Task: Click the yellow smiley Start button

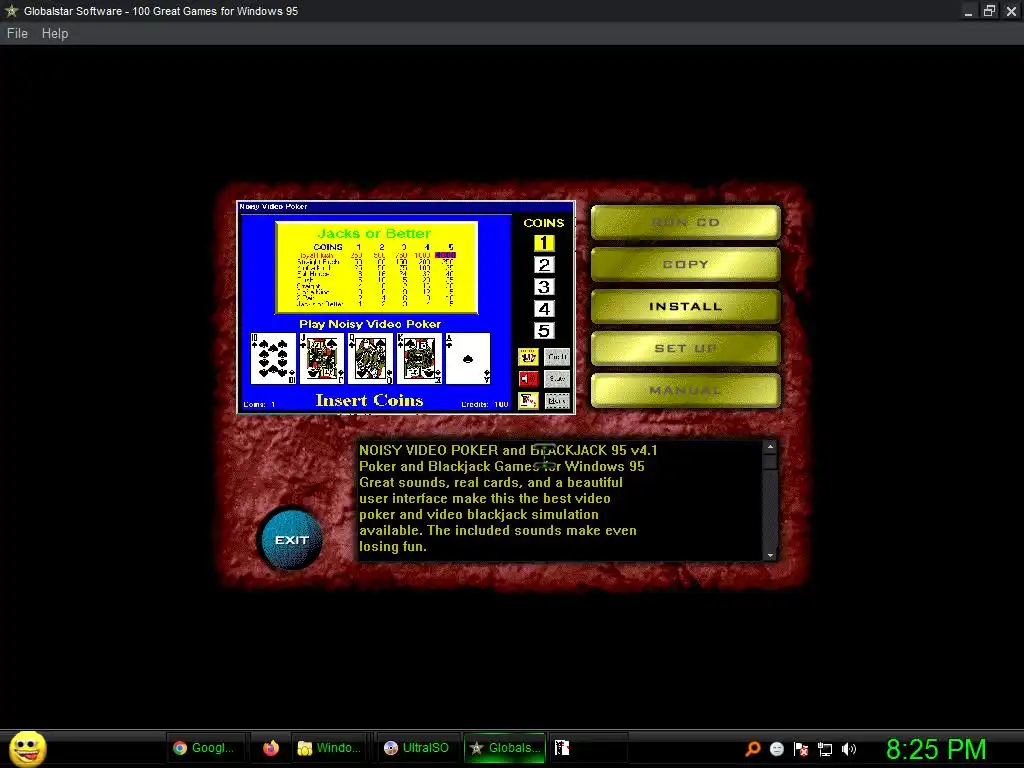Action: coord(27,748)
